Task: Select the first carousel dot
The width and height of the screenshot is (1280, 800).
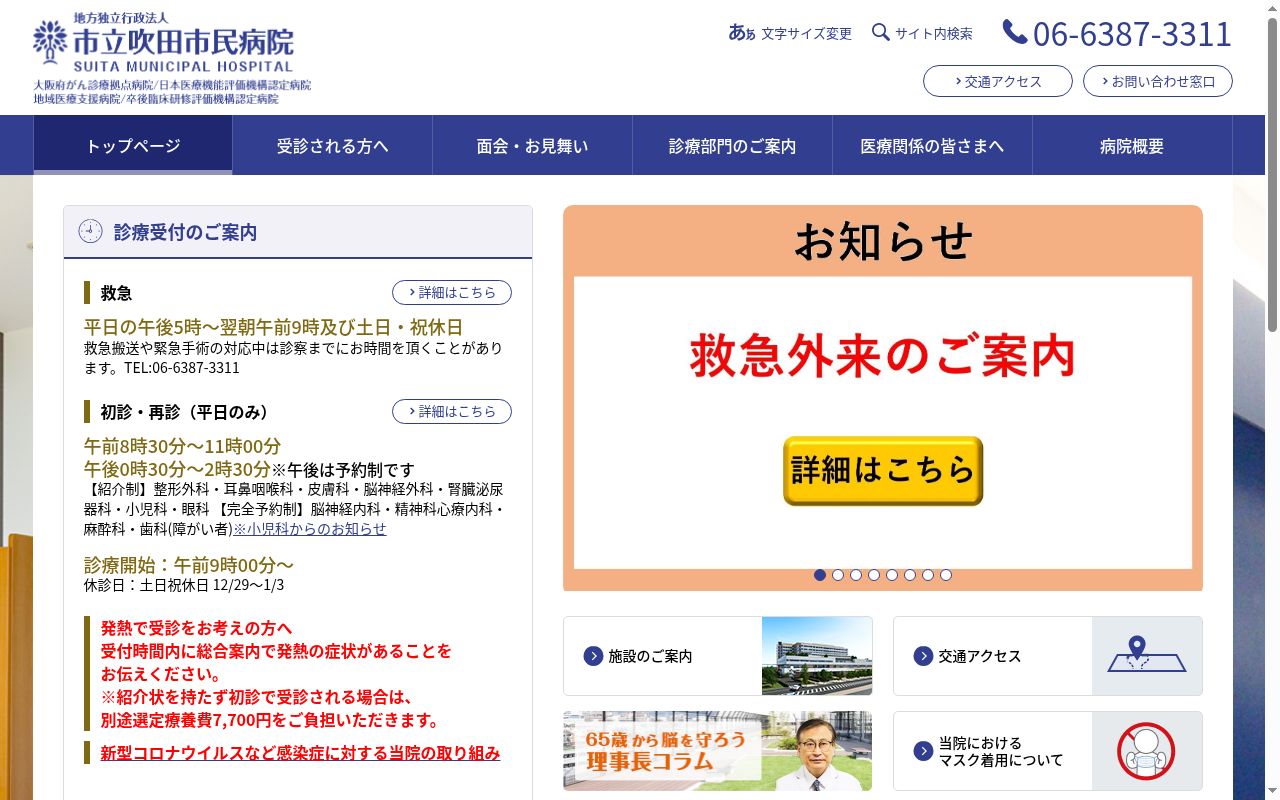Action: point(820,575)
